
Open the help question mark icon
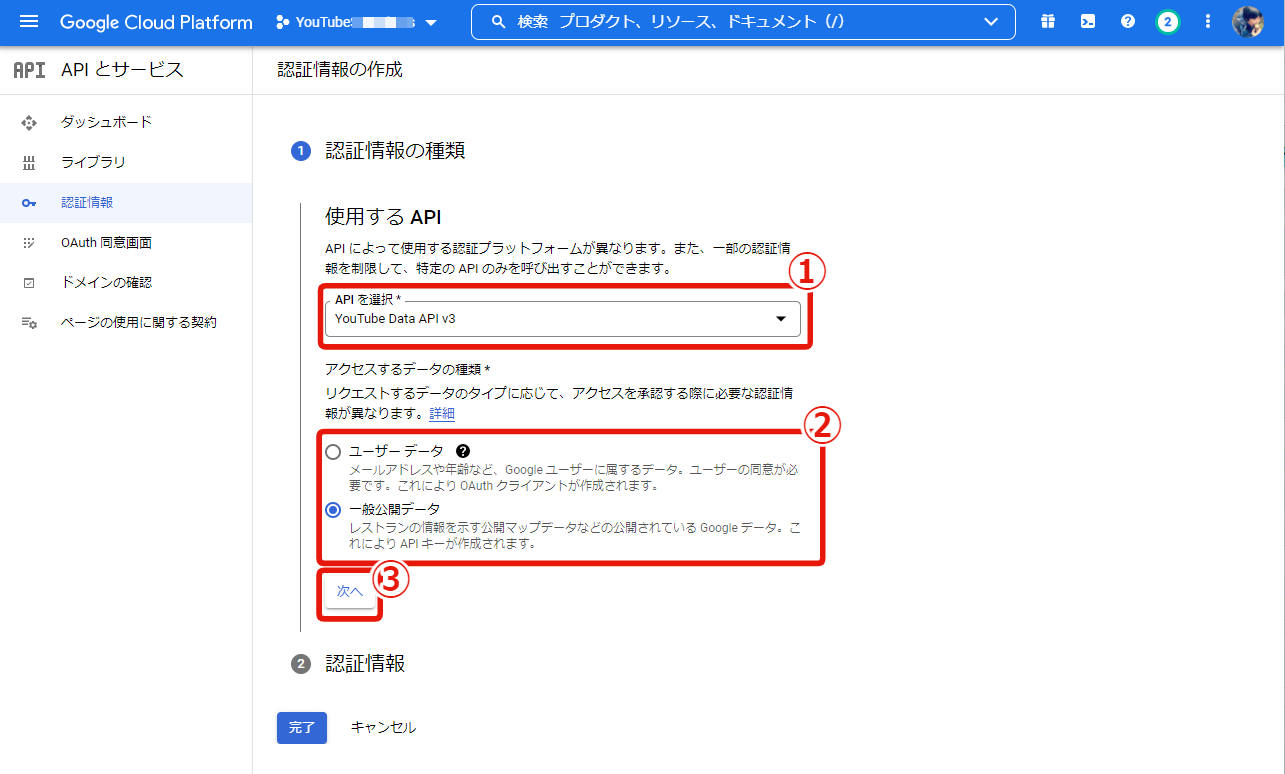point(1128,22)
